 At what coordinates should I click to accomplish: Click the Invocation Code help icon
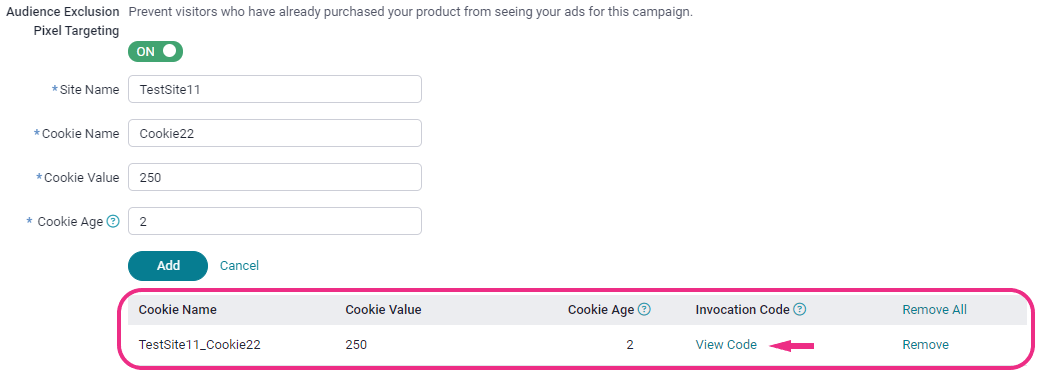800,309
